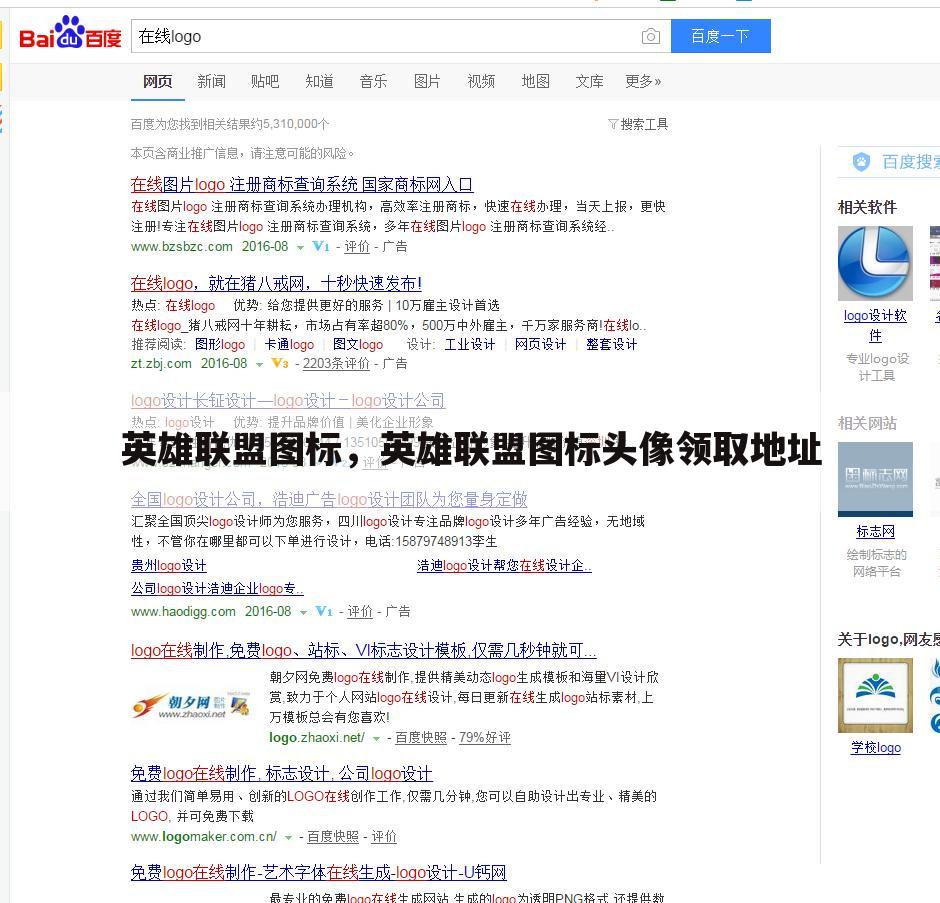
Task: Open result 在线图片logo 注册商标查询系统
Action: [302, 184]
